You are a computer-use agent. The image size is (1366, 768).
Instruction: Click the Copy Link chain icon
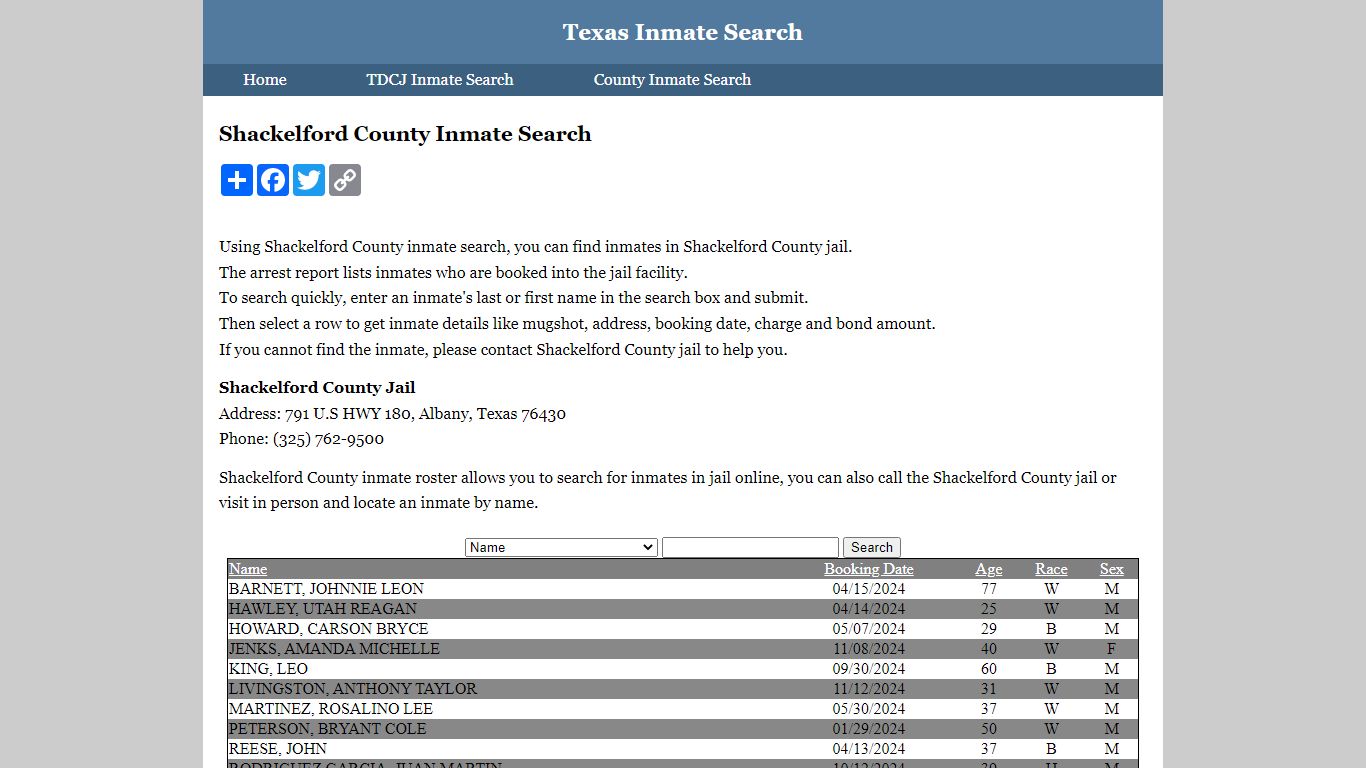tap(345, 180)
